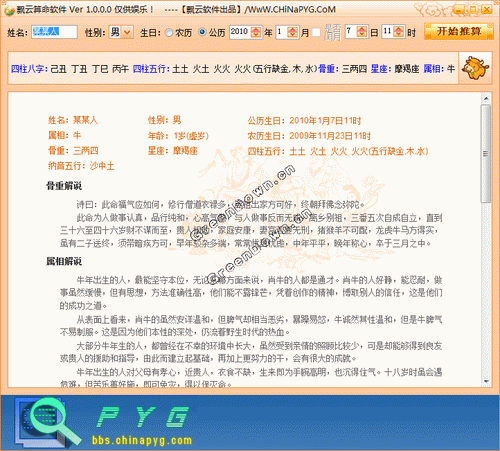Select the 农历 lunar calendar radio button
The height and width of the screenshot is (451, 500).
point(169,32)
